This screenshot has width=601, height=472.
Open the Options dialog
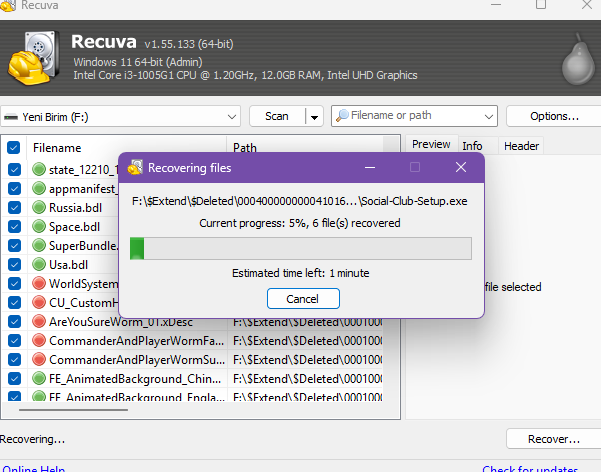coord(554,116)
